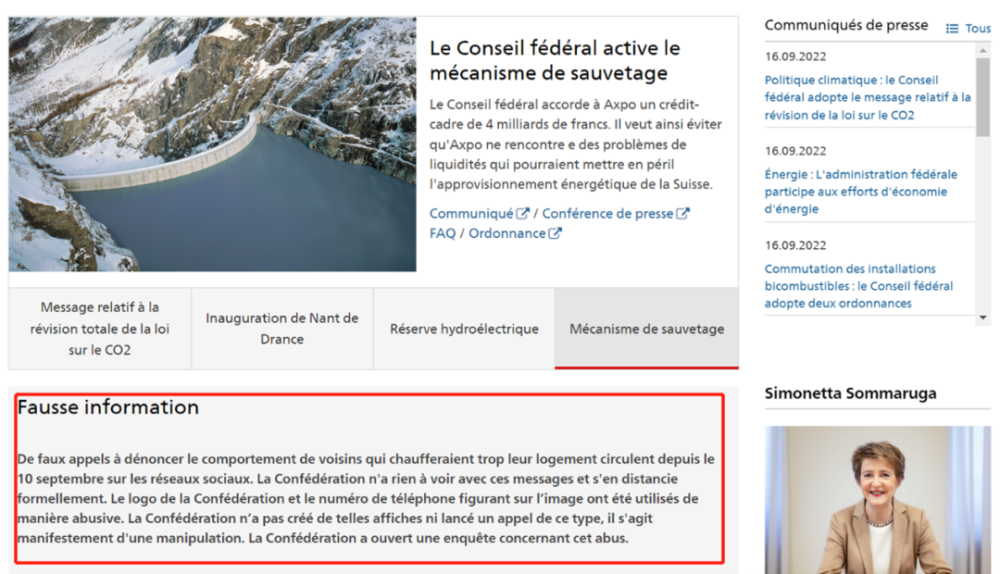This screenshot has height=574, width=1000.
Task: Click the list icon next to Tous
Action: click(x=952, y=29)
